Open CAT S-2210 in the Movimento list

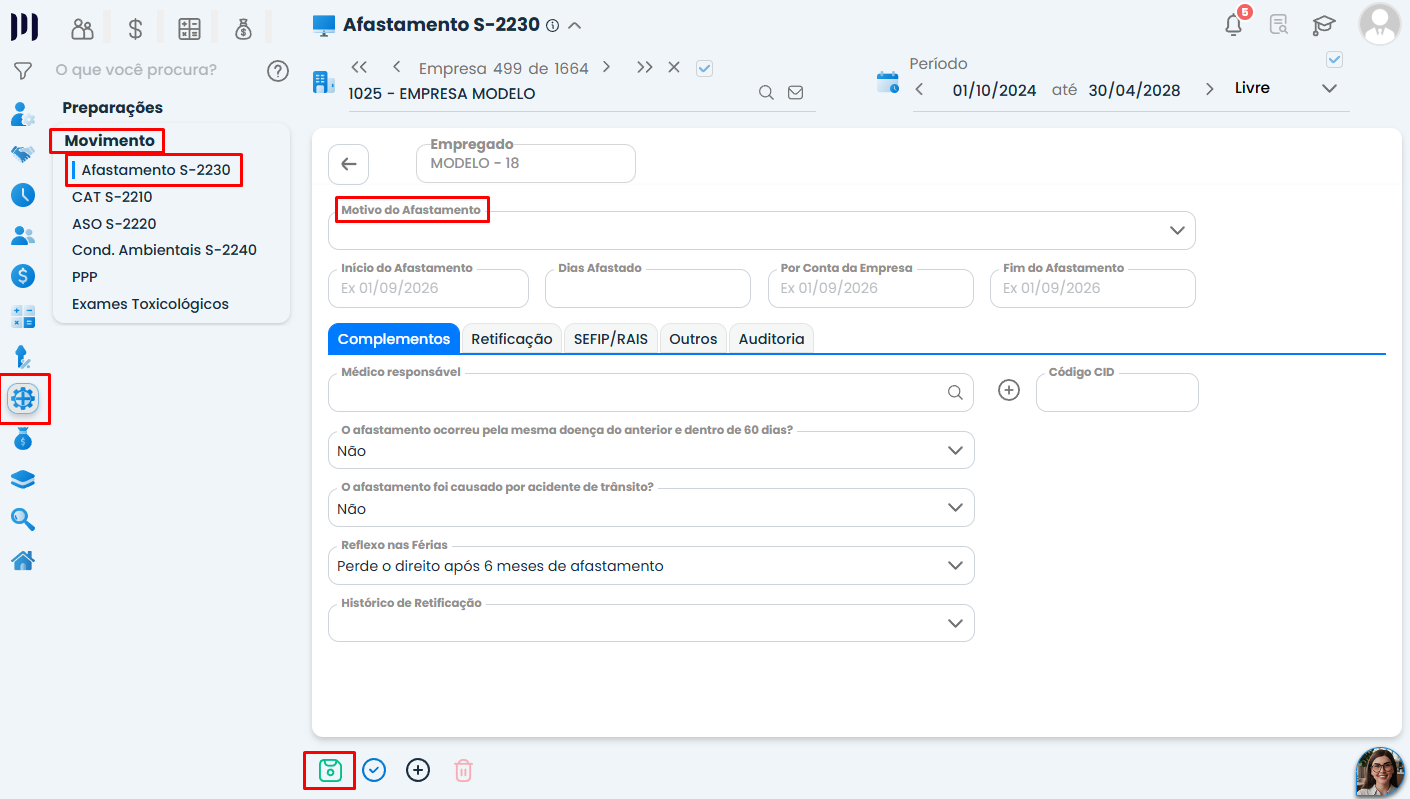[112, 197]
